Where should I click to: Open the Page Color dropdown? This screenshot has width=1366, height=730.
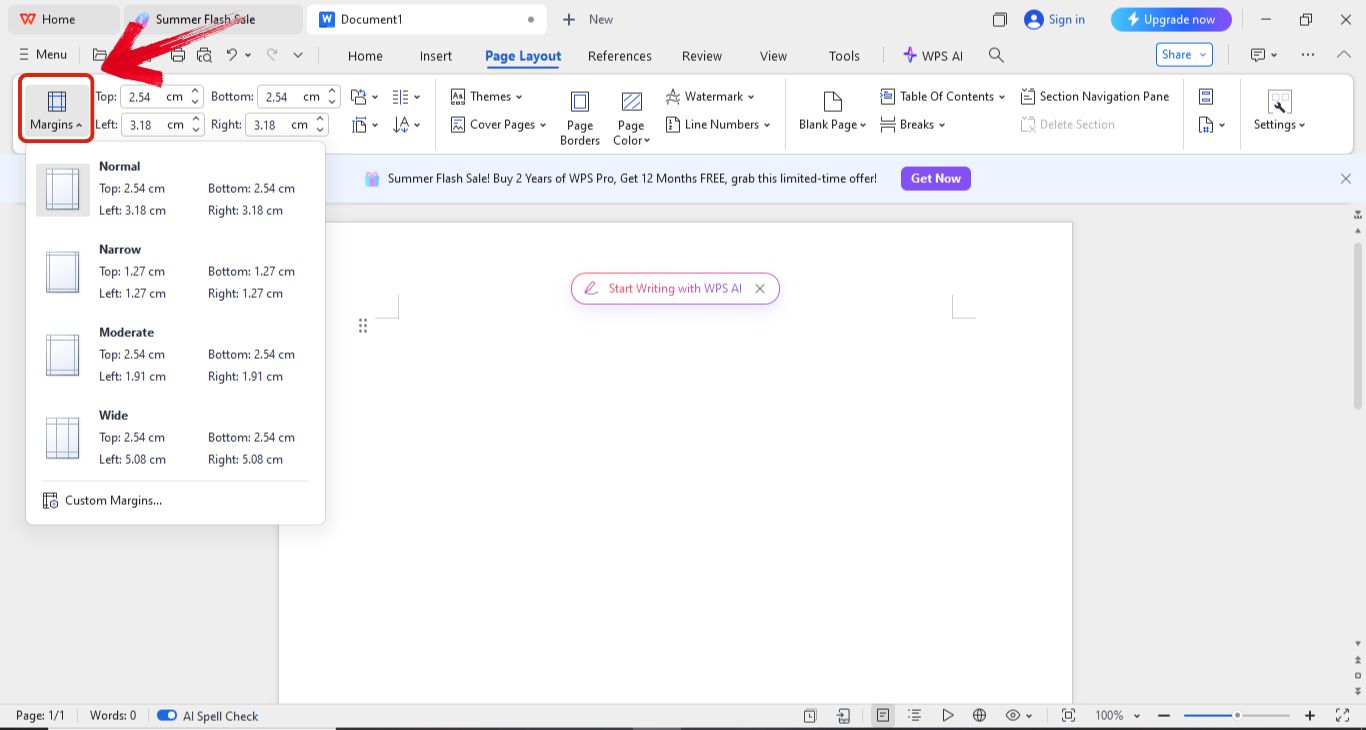coord(631,118)
